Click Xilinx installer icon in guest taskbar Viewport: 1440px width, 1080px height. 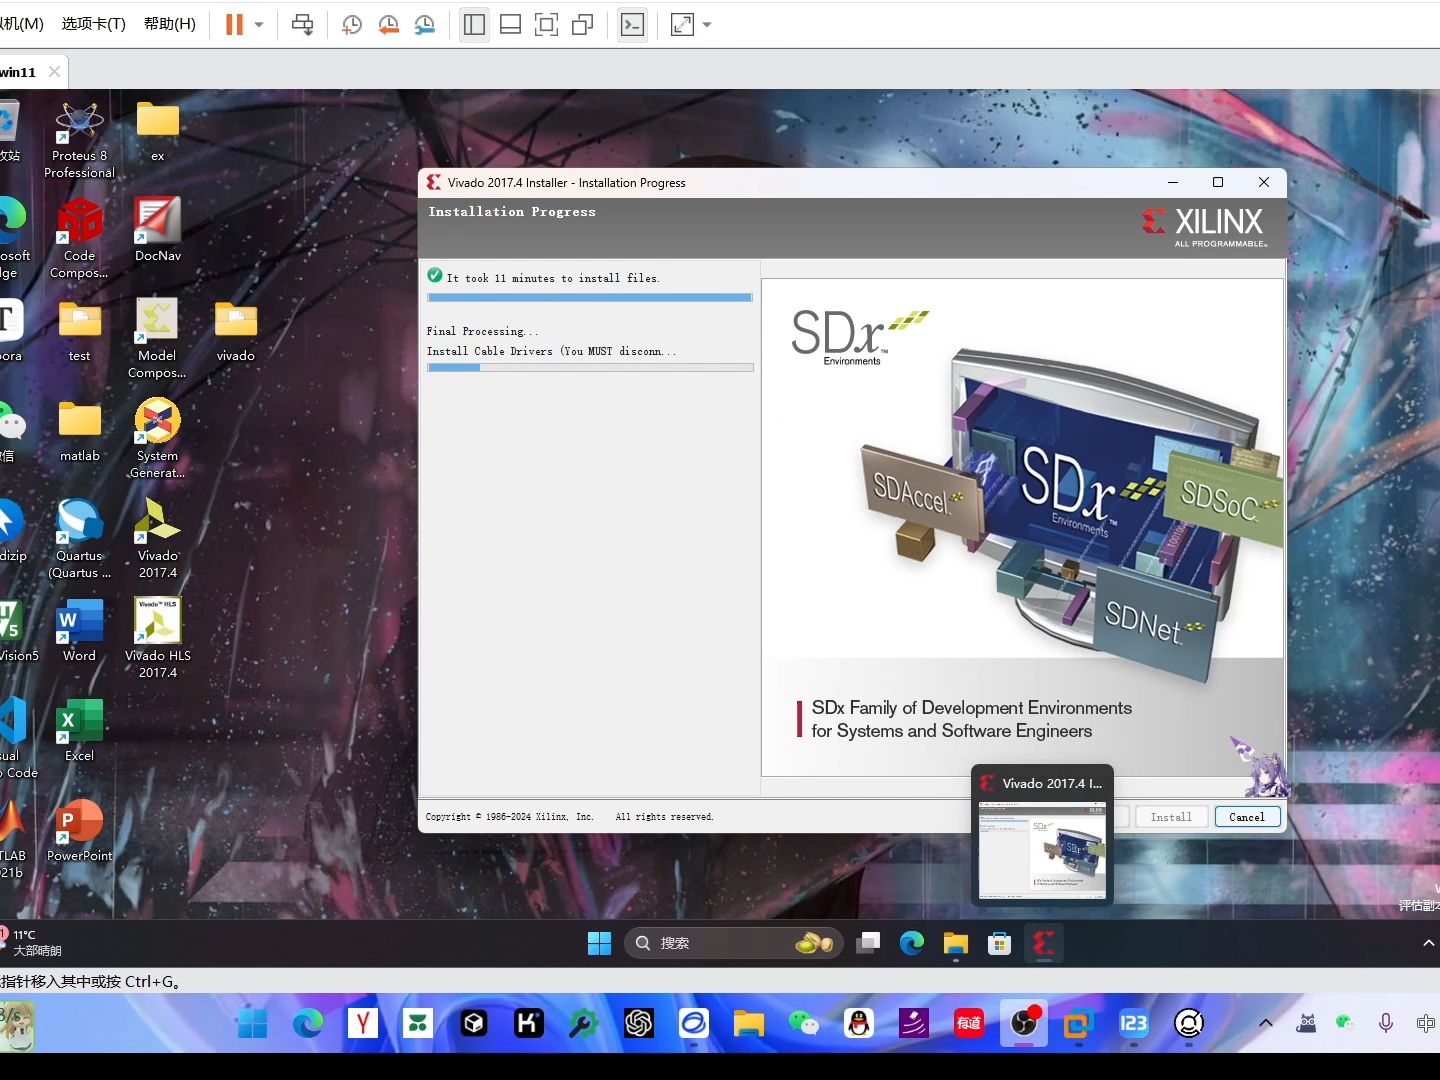pos(1044,943)
